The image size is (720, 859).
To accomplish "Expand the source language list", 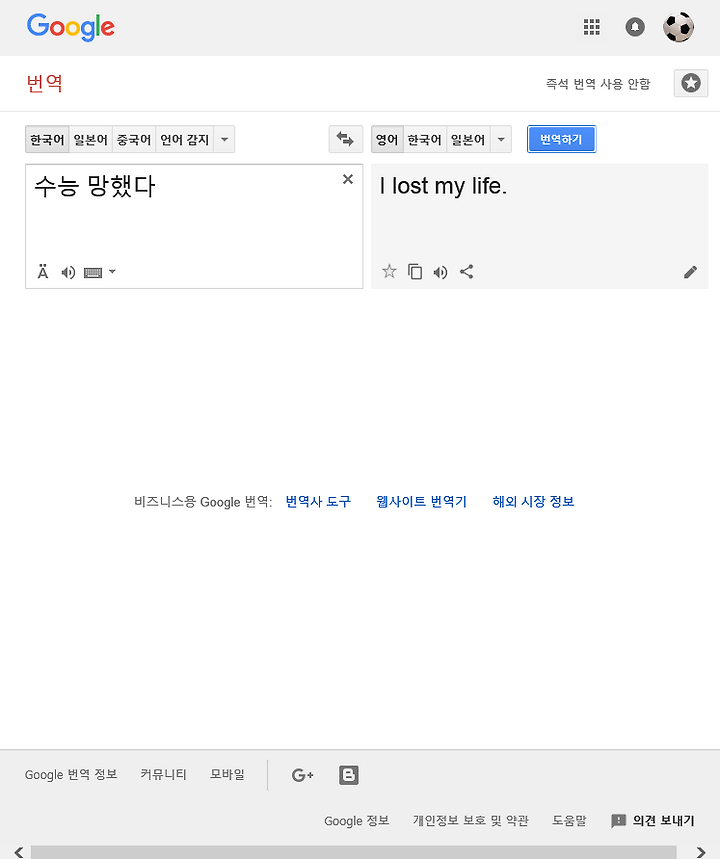I will click(224, 140).
